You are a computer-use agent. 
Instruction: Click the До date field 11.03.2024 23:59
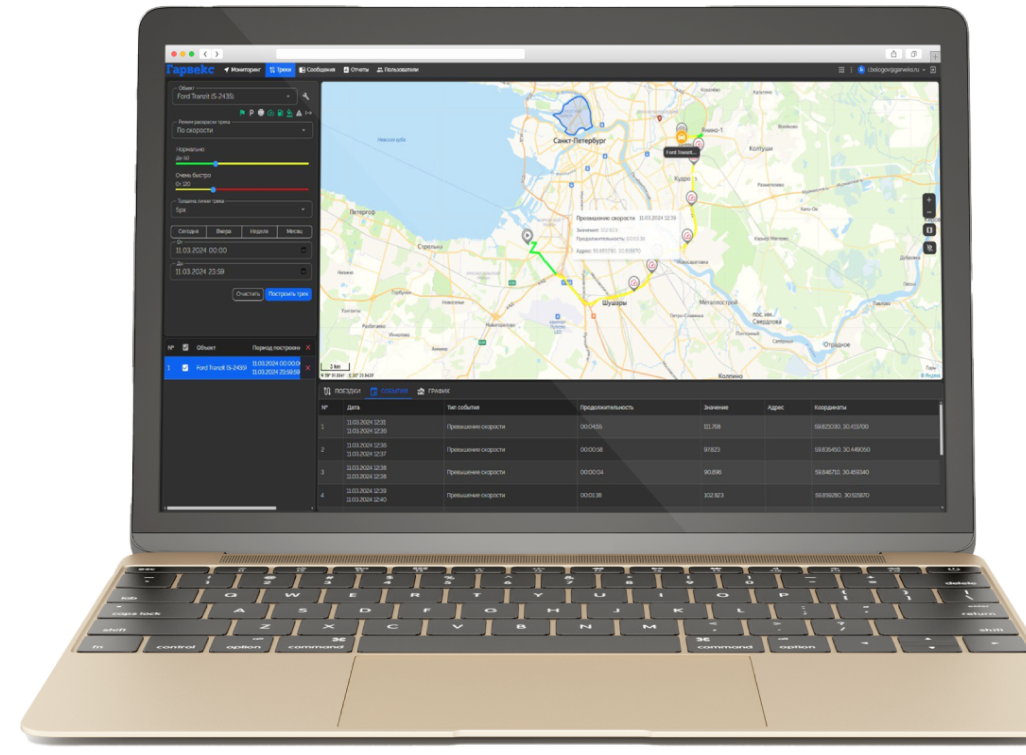click(x=241, y=271)
